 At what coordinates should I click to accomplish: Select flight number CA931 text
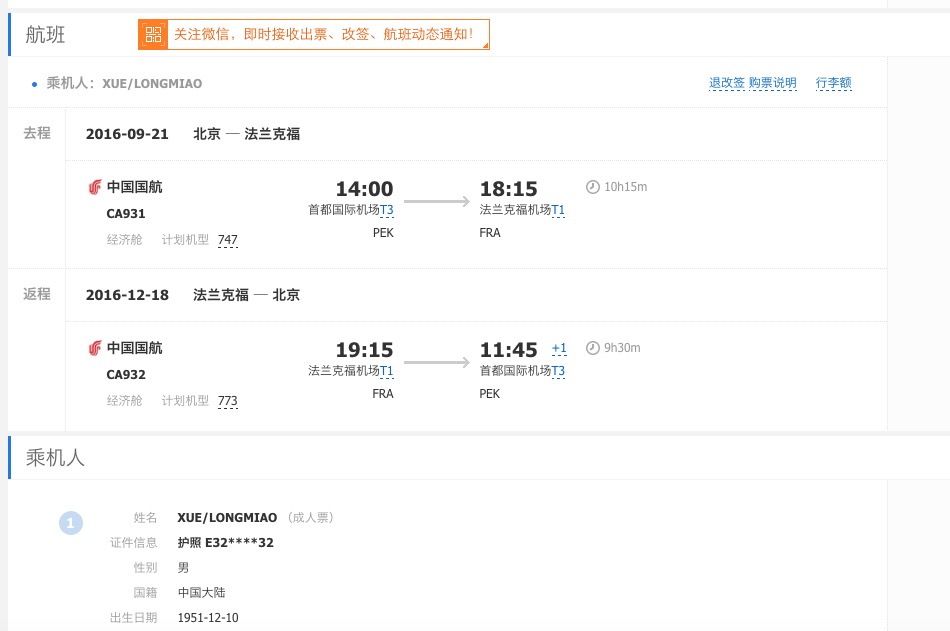(126, 214)
